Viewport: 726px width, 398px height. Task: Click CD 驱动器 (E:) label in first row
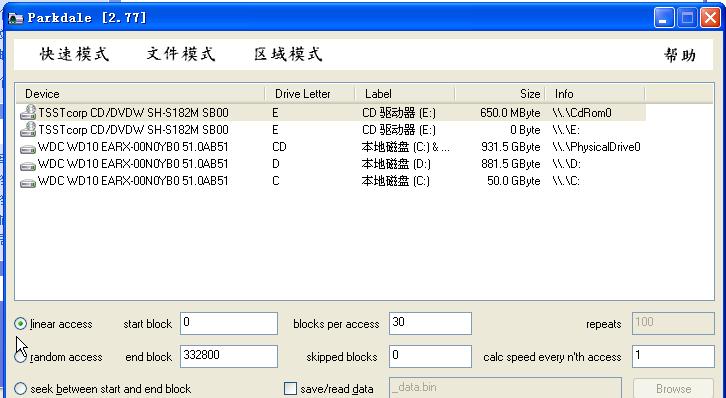[399, 112]
